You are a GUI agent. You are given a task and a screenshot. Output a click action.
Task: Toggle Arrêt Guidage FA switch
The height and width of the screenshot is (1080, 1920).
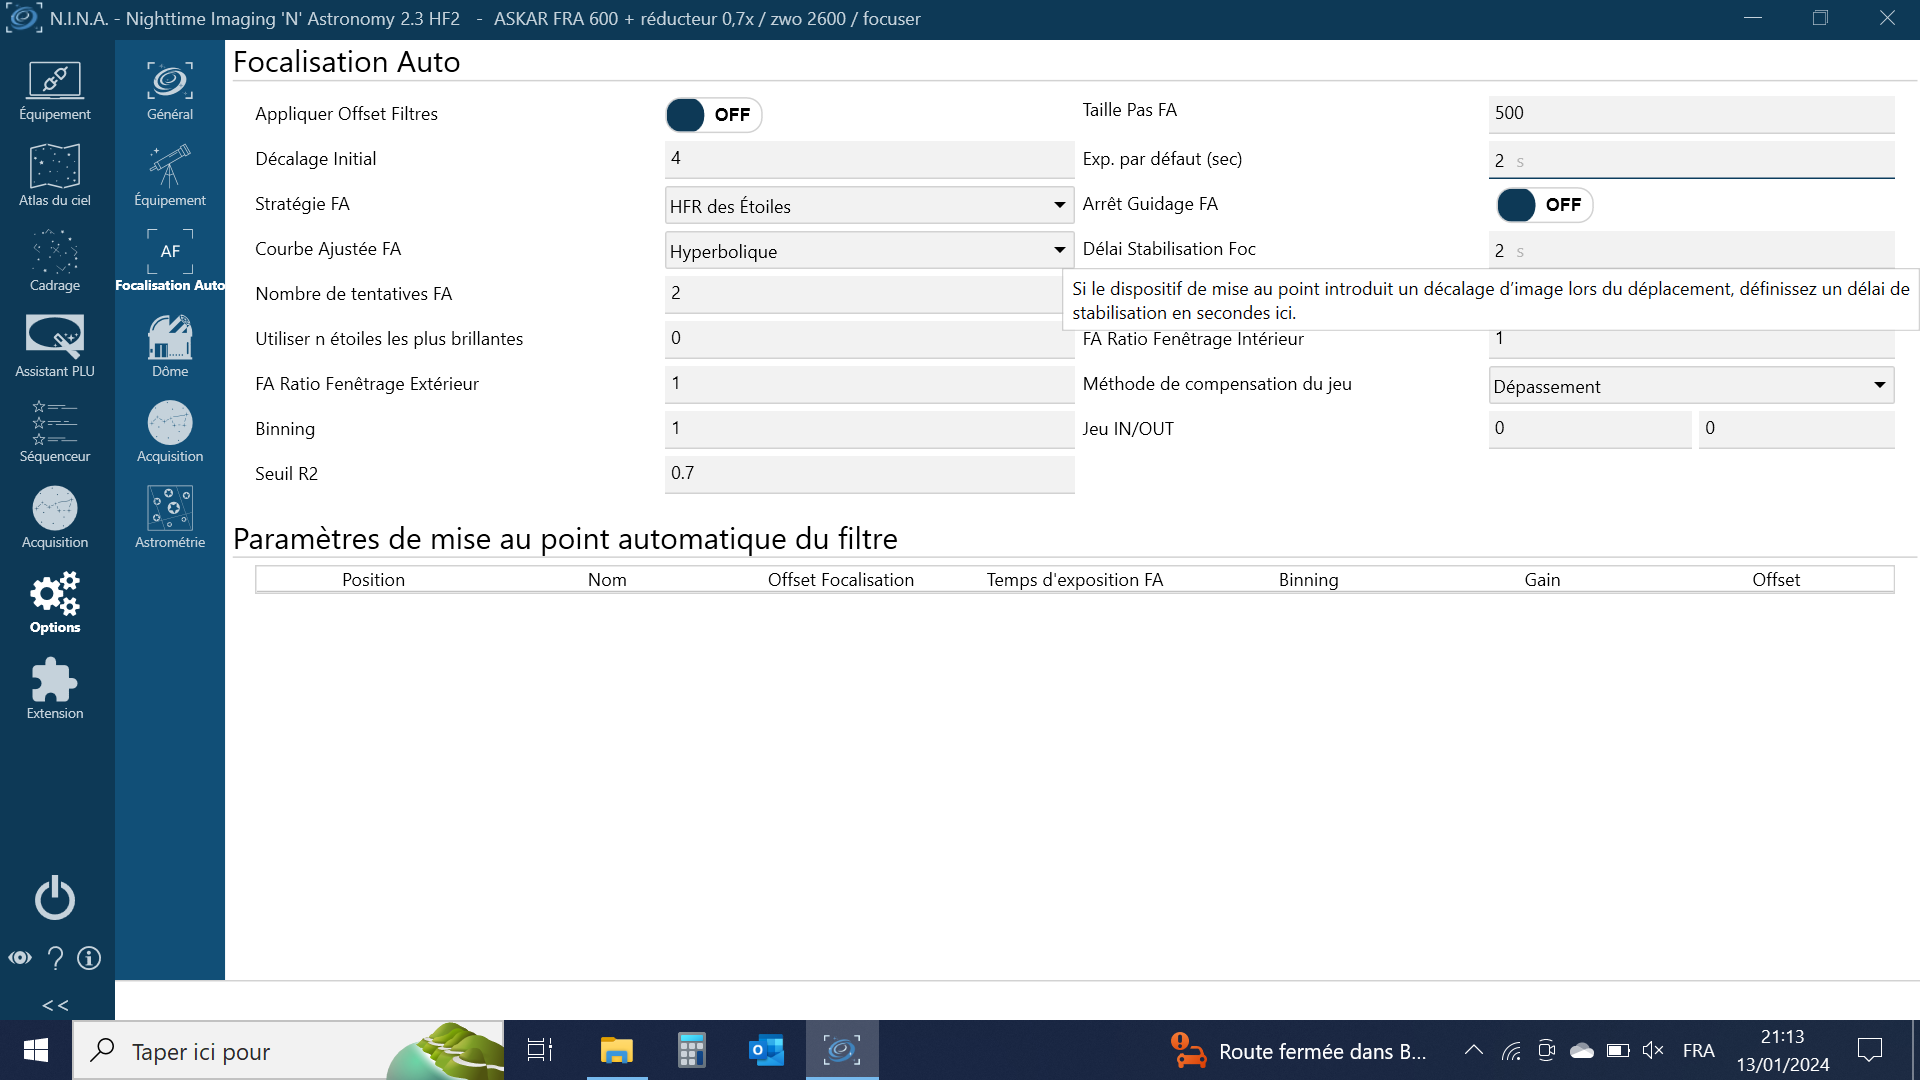pos(1544,205)
